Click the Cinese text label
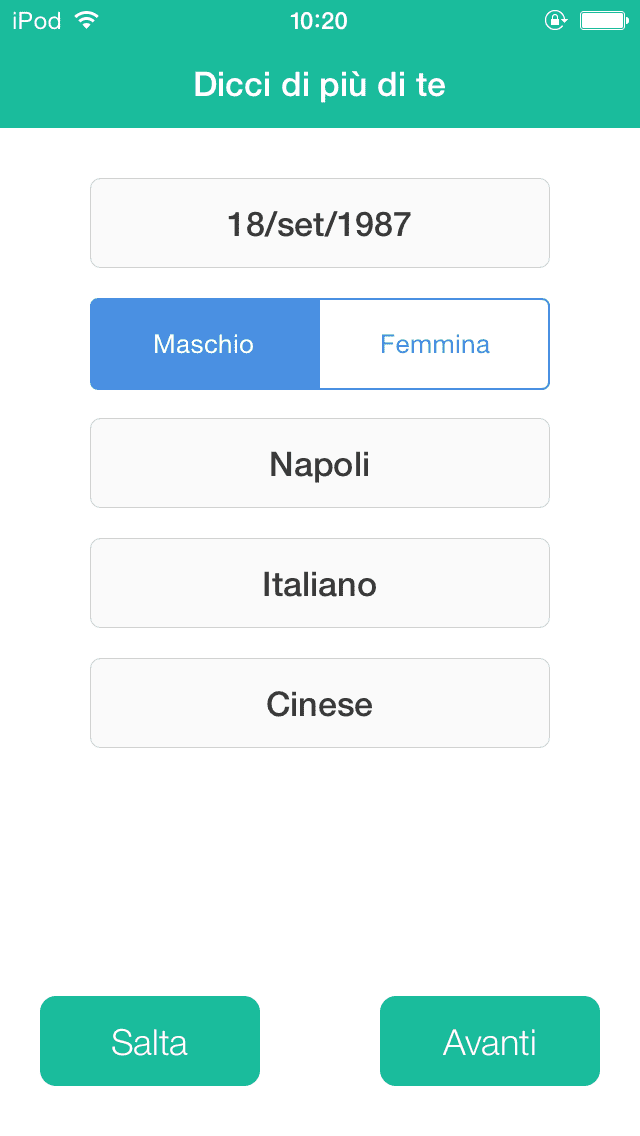This screenshot has width=640, height=1136. pos(320,704)
